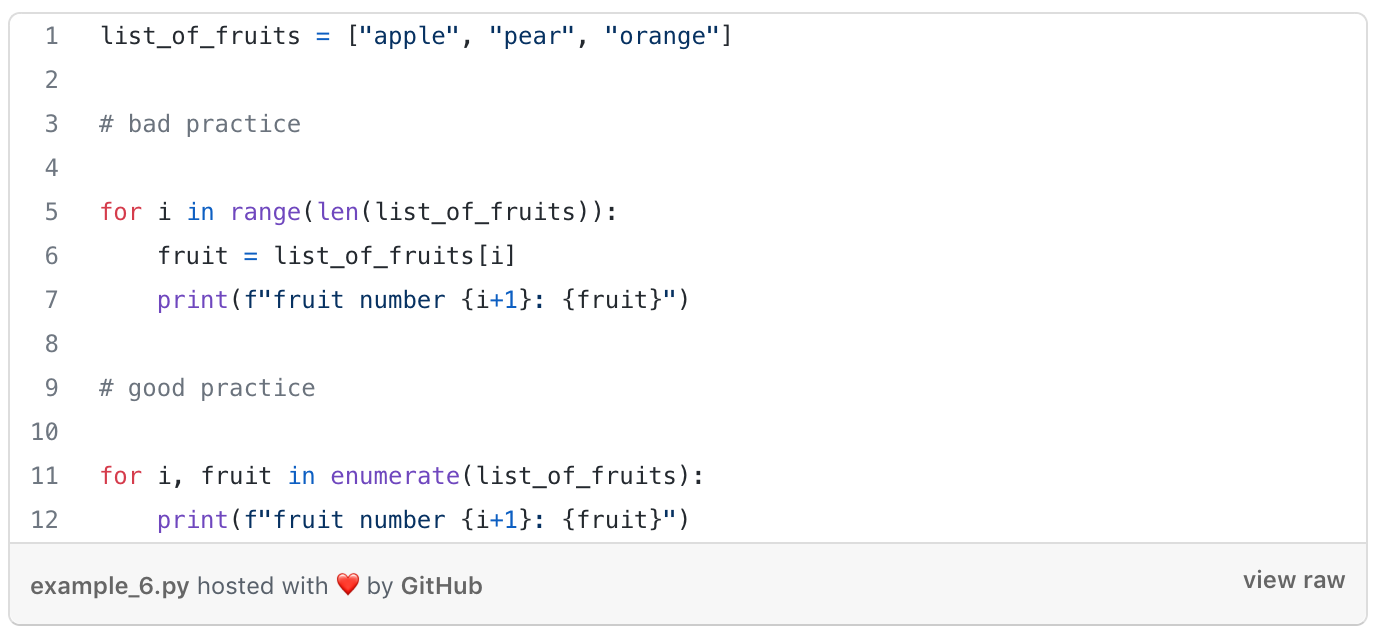The height and width of the screenshot is (636, 1382).
Task: Click the "# bad practice" comment
Action: (x=200, y=124)
